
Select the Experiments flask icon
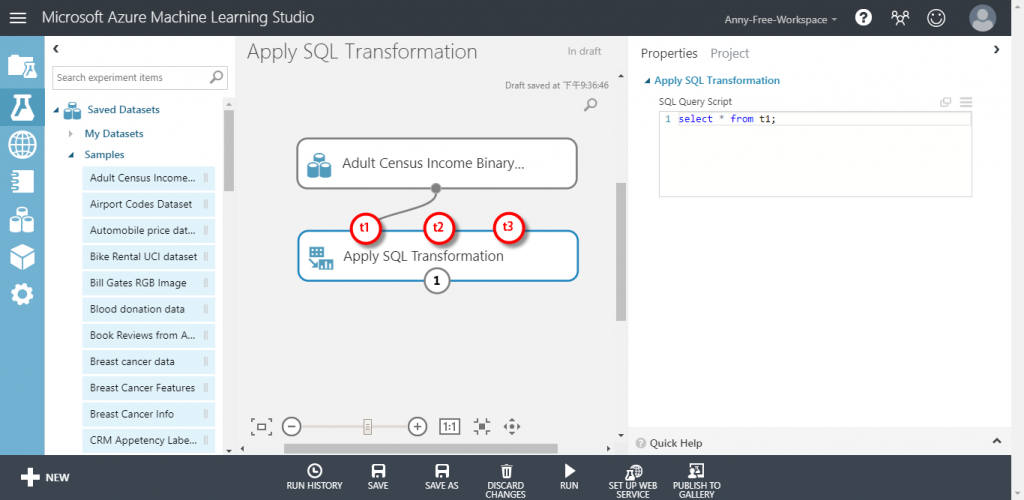tap(22, 106)
